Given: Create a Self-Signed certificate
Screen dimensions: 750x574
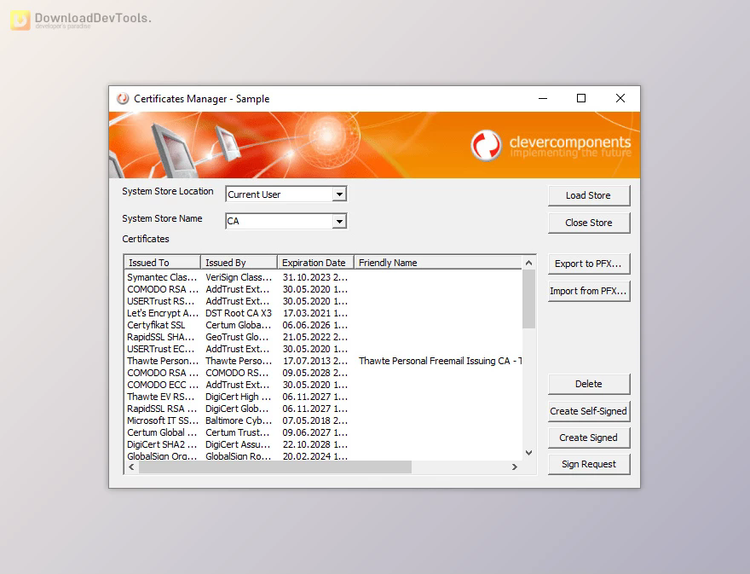Looking at the screenshot, I should point(589,411).
